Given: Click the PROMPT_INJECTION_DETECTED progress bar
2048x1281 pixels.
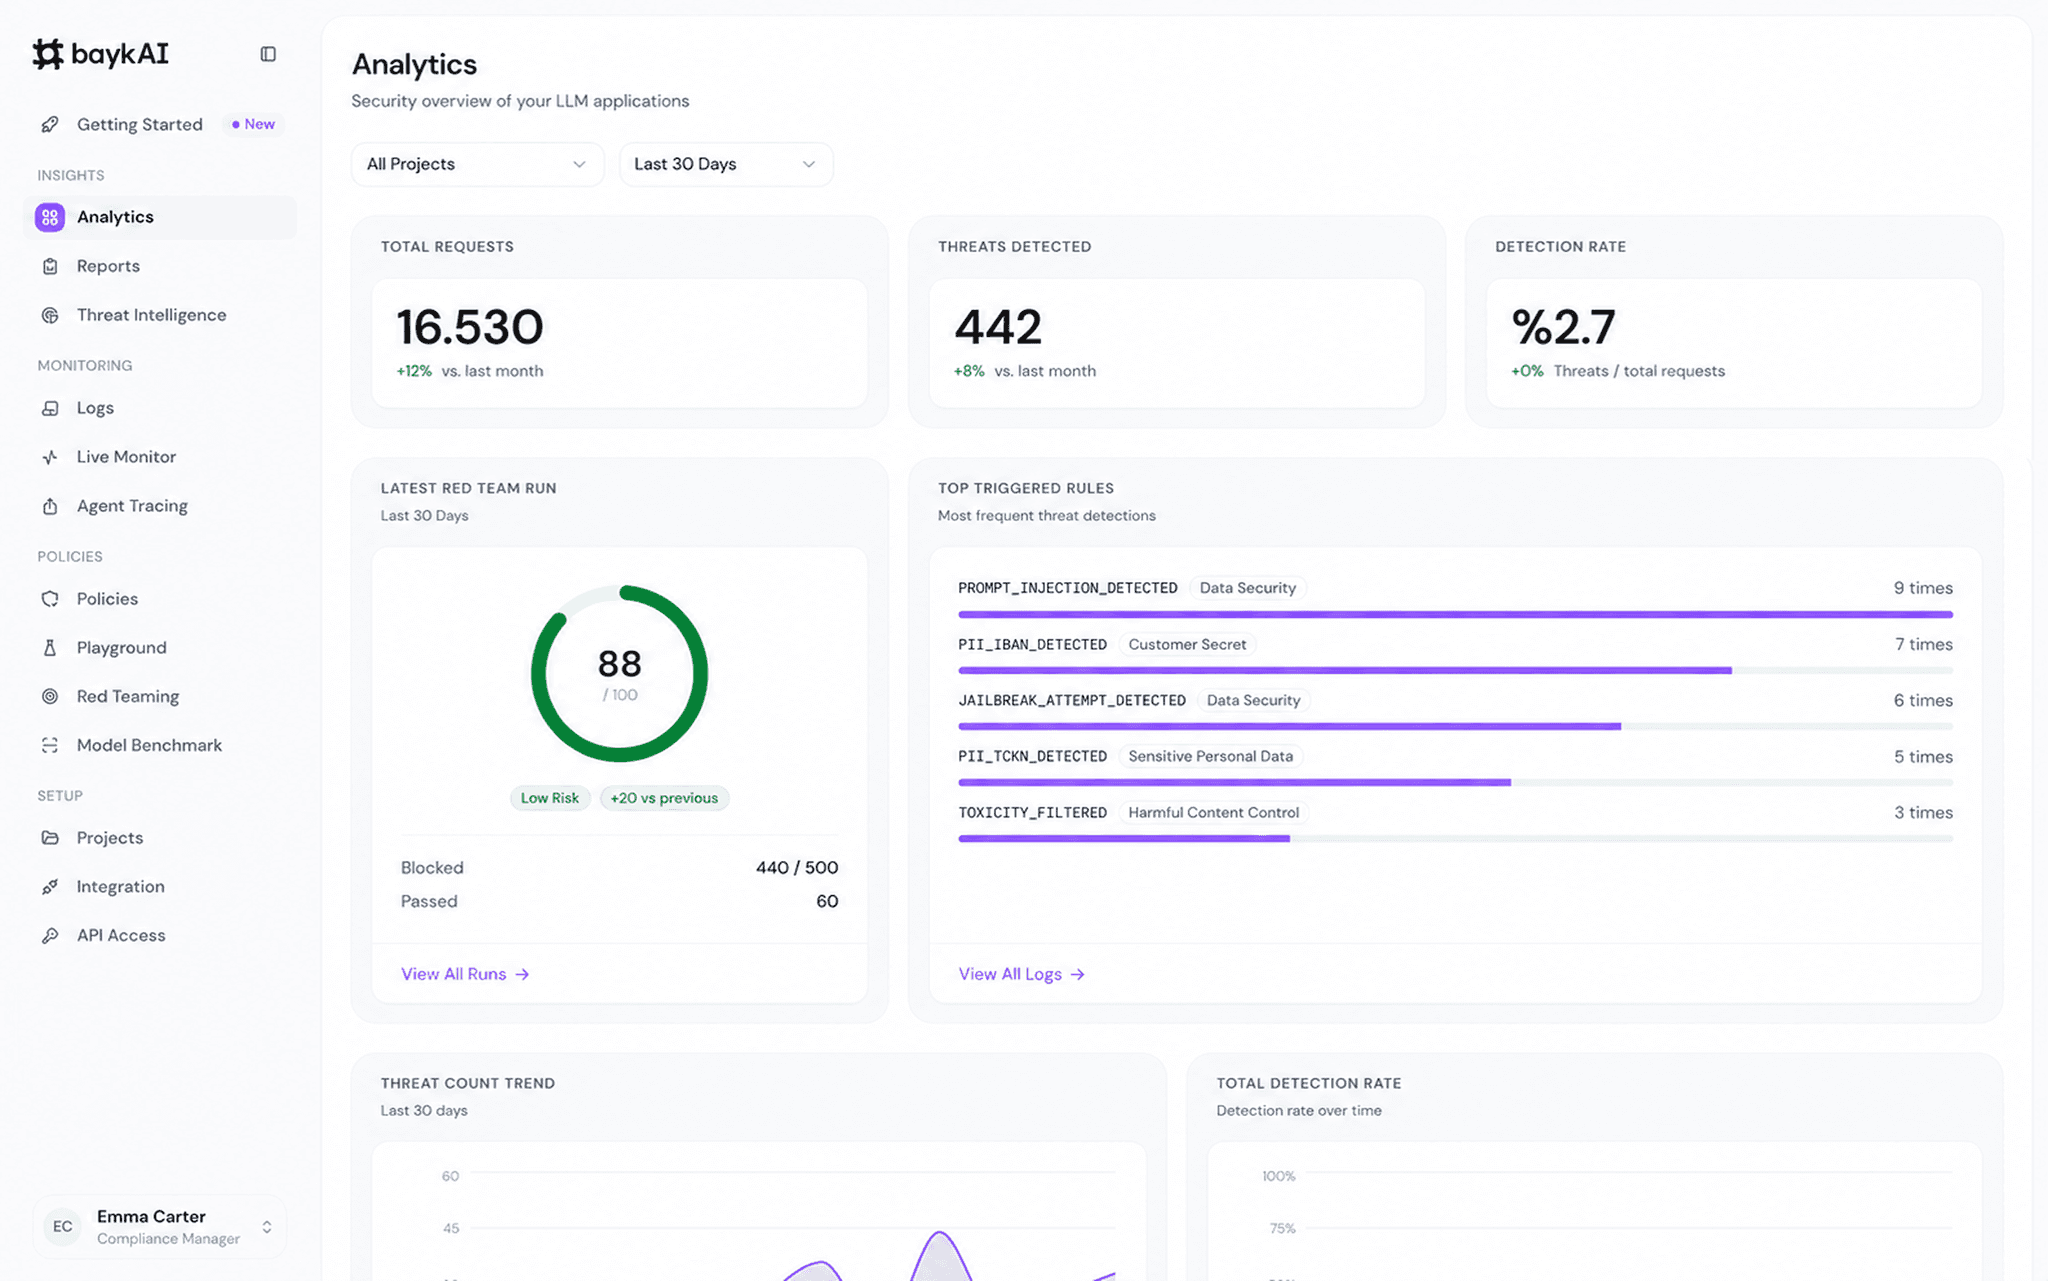Looking at the screenshot, I should tap(1455, 614).
